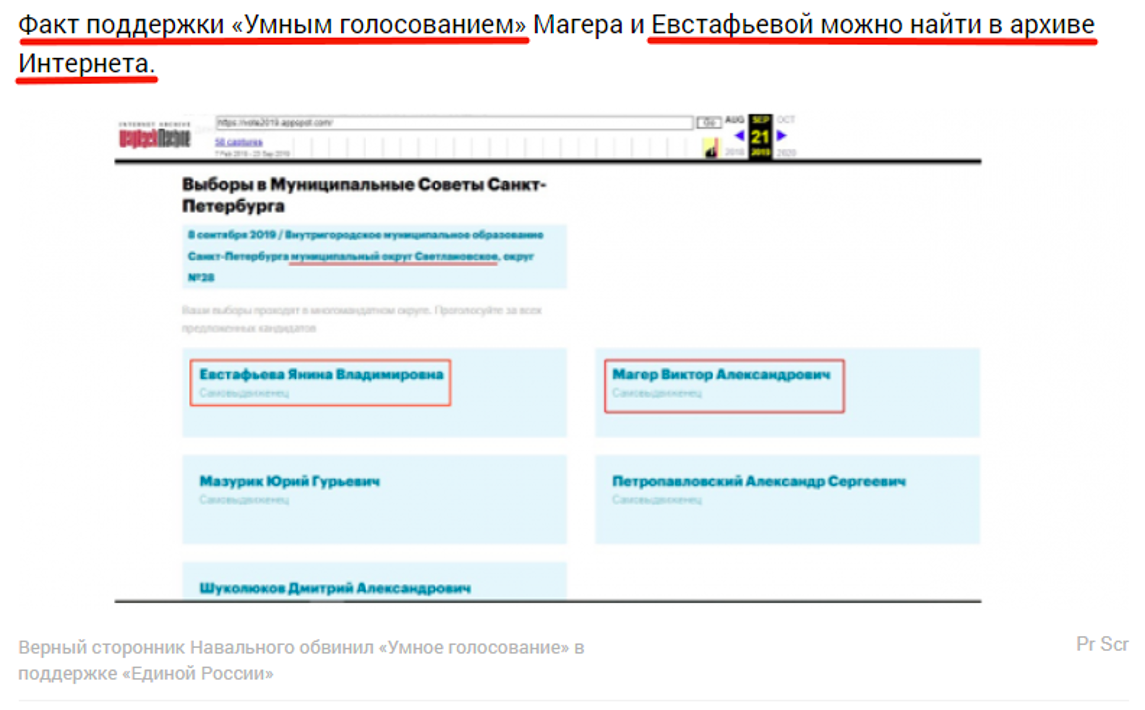
Task: Click heading 'Выборы в Муниципальные Советы Санкт-Петербурга'
Action: (x=364, y=195)
